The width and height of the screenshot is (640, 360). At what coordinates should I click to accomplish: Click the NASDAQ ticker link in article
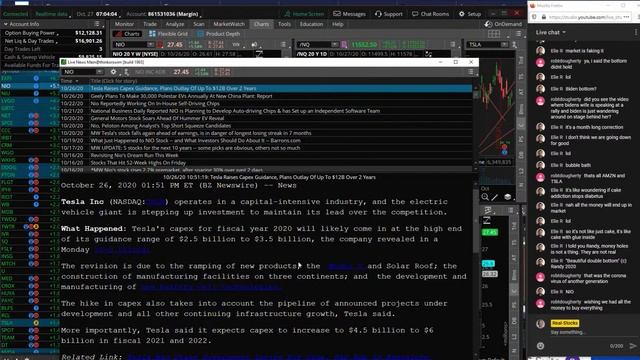(155, 202)
